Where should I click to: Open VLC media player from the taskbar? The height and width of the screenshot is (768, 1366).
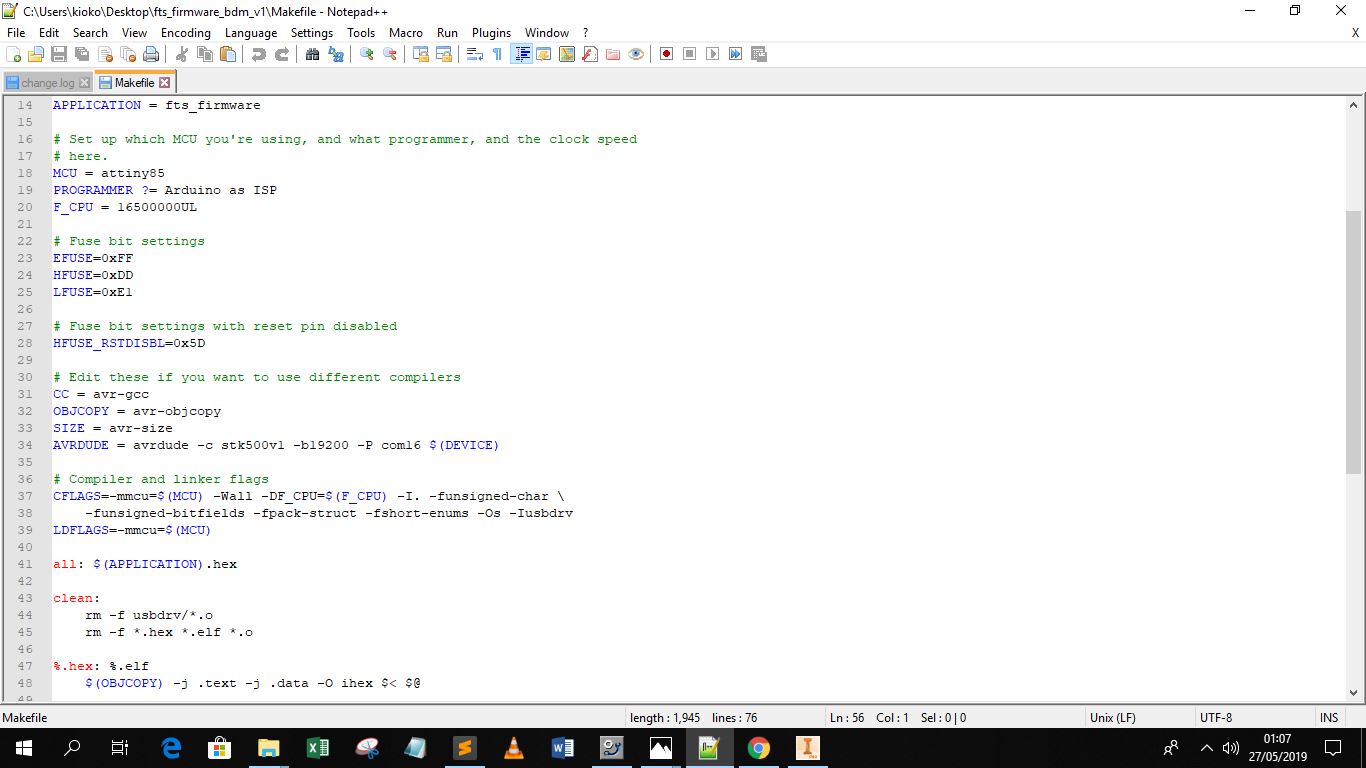[513, 748]
